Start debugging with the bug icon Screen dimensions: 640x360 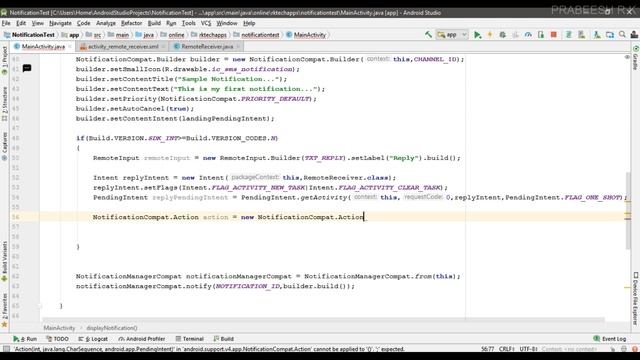[x=502, y=35]
